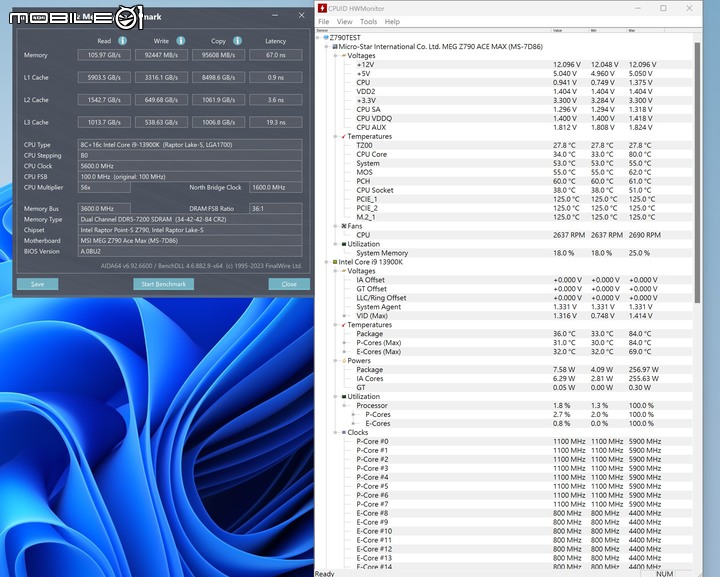The width and height of the screenshot is (720, 577).
Task: Click the Memory Read 105.97 GB/s field
Action: pos(104,55)
